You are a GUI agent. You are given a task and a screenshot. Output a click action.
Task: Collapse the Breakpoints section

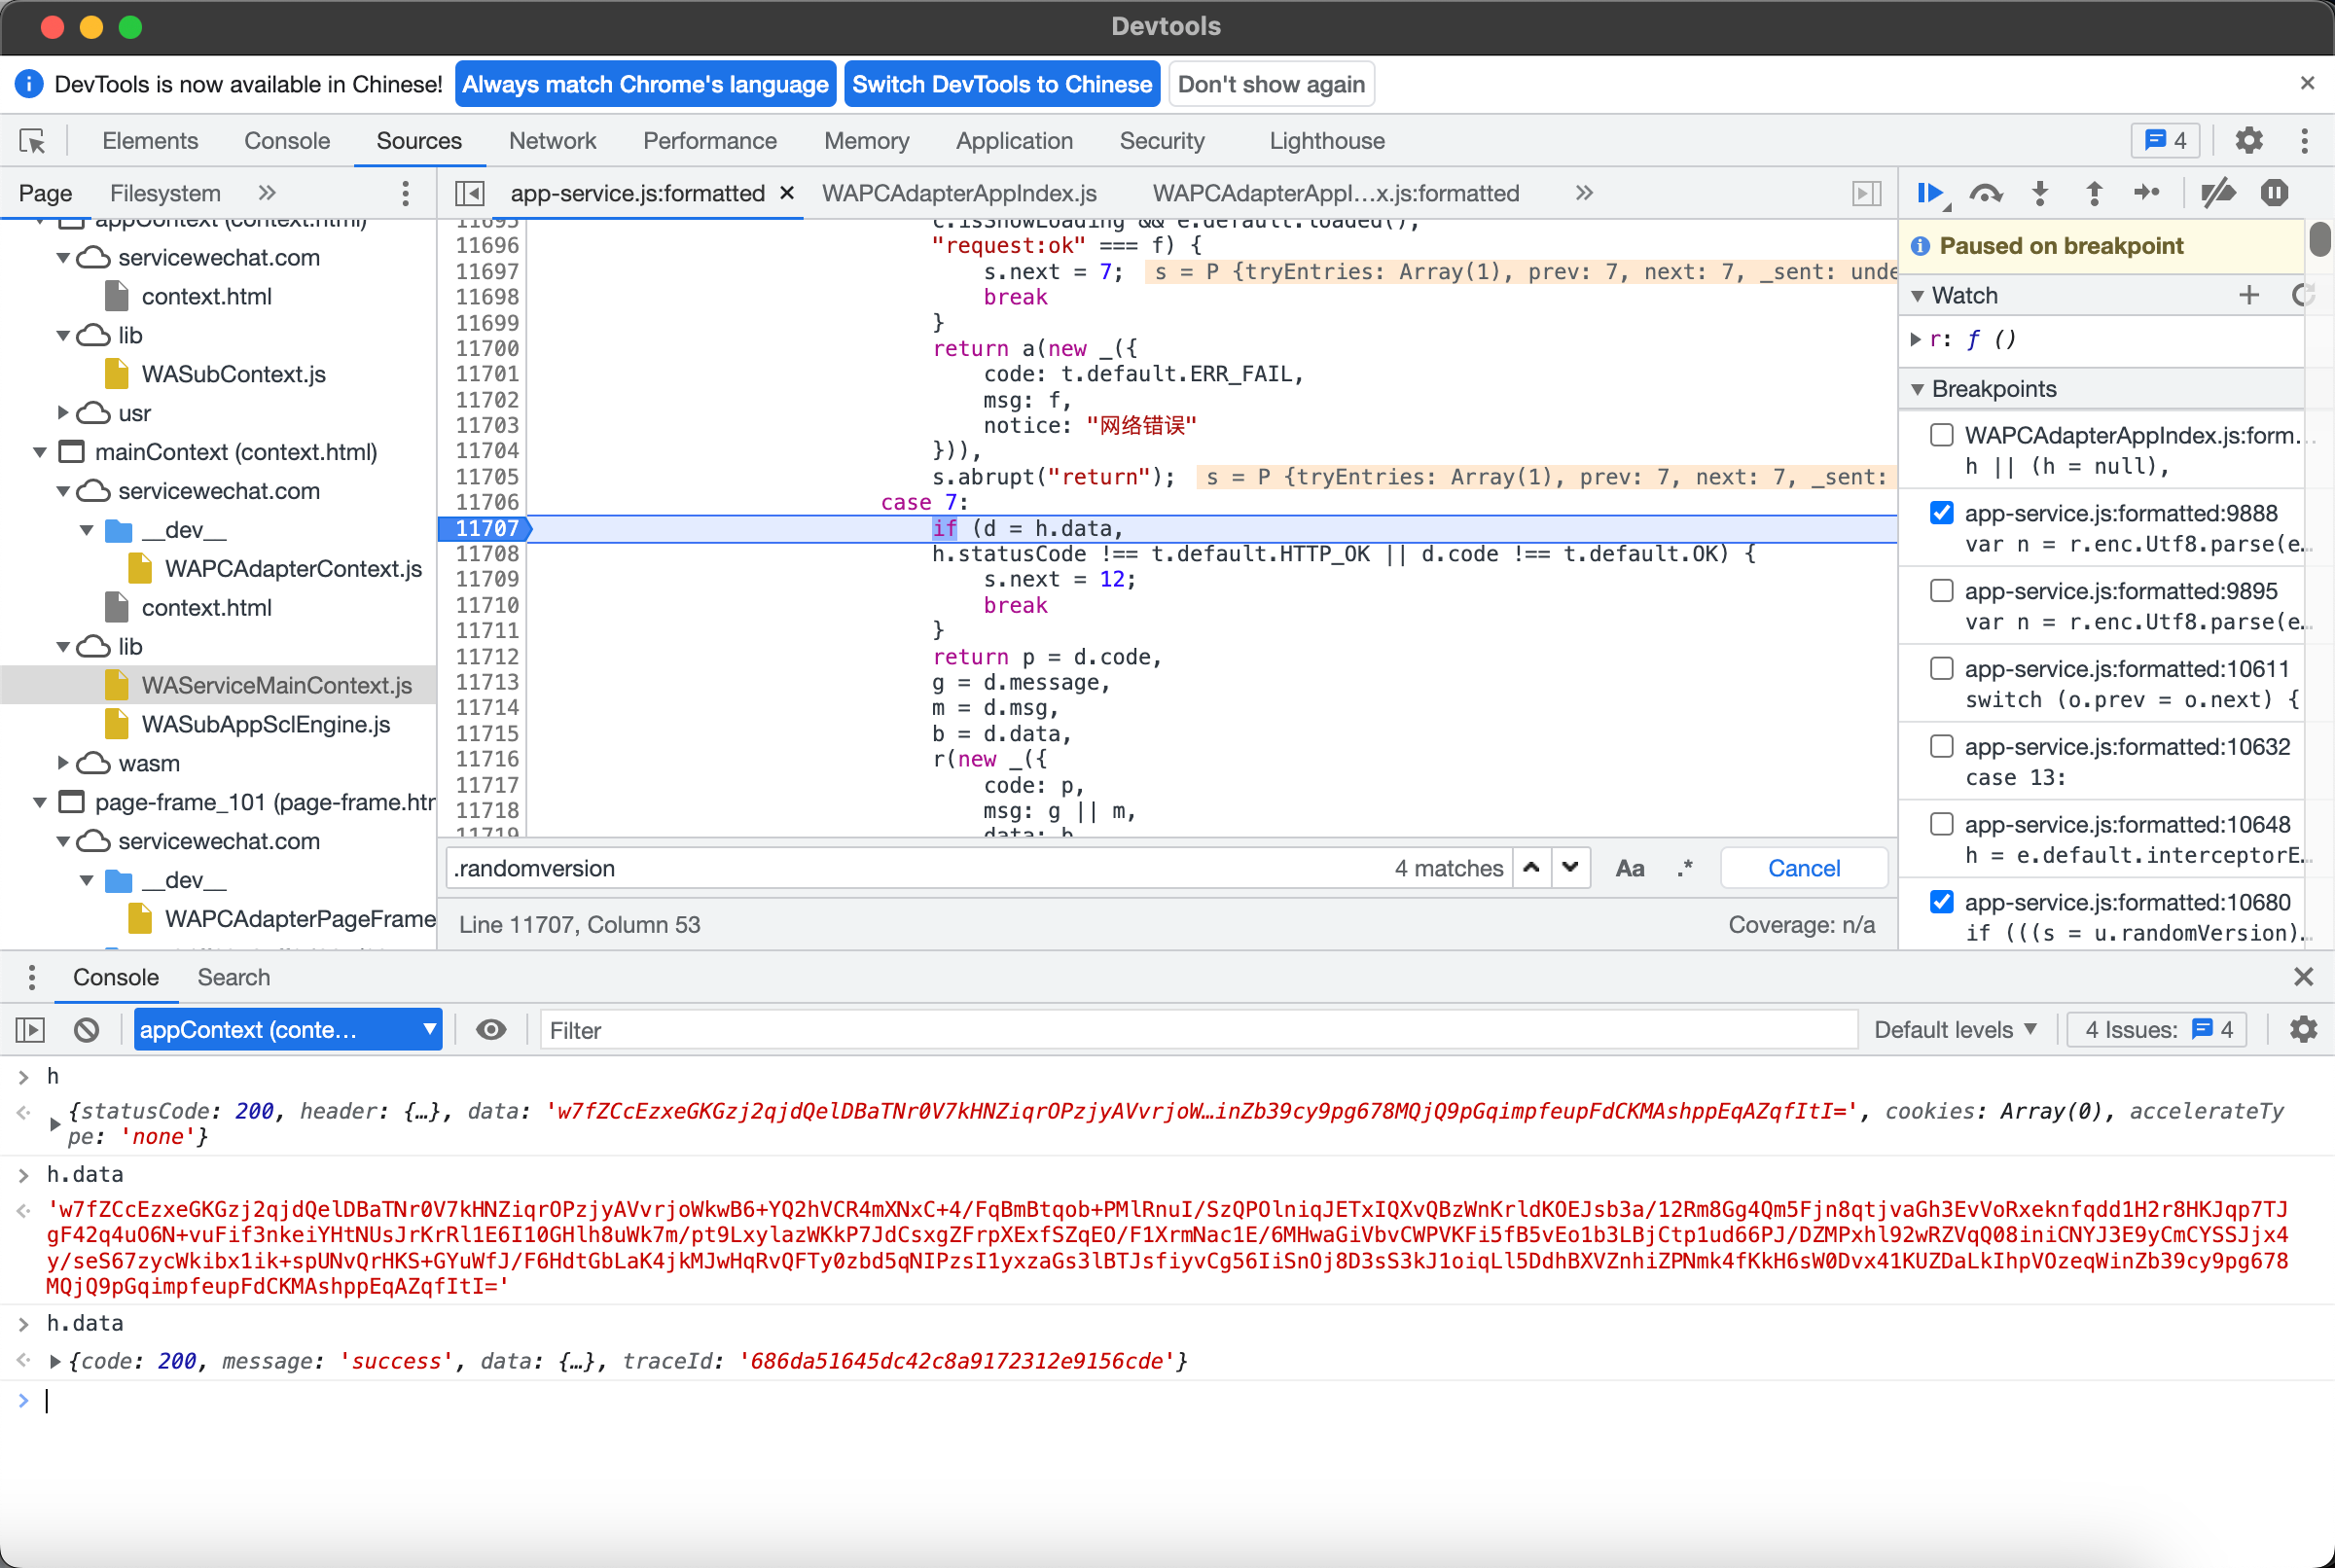(x=1917, y=389)
